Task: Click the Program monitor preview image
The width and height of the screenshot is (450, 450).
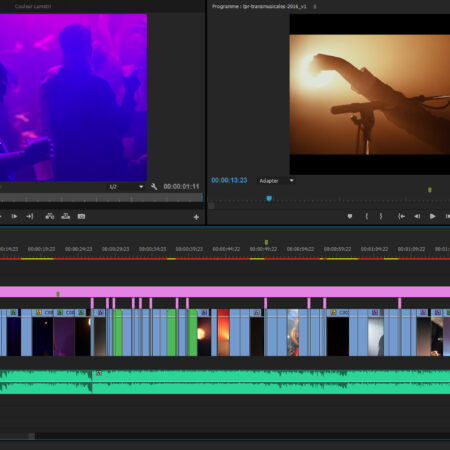Action: coord(370,94)
